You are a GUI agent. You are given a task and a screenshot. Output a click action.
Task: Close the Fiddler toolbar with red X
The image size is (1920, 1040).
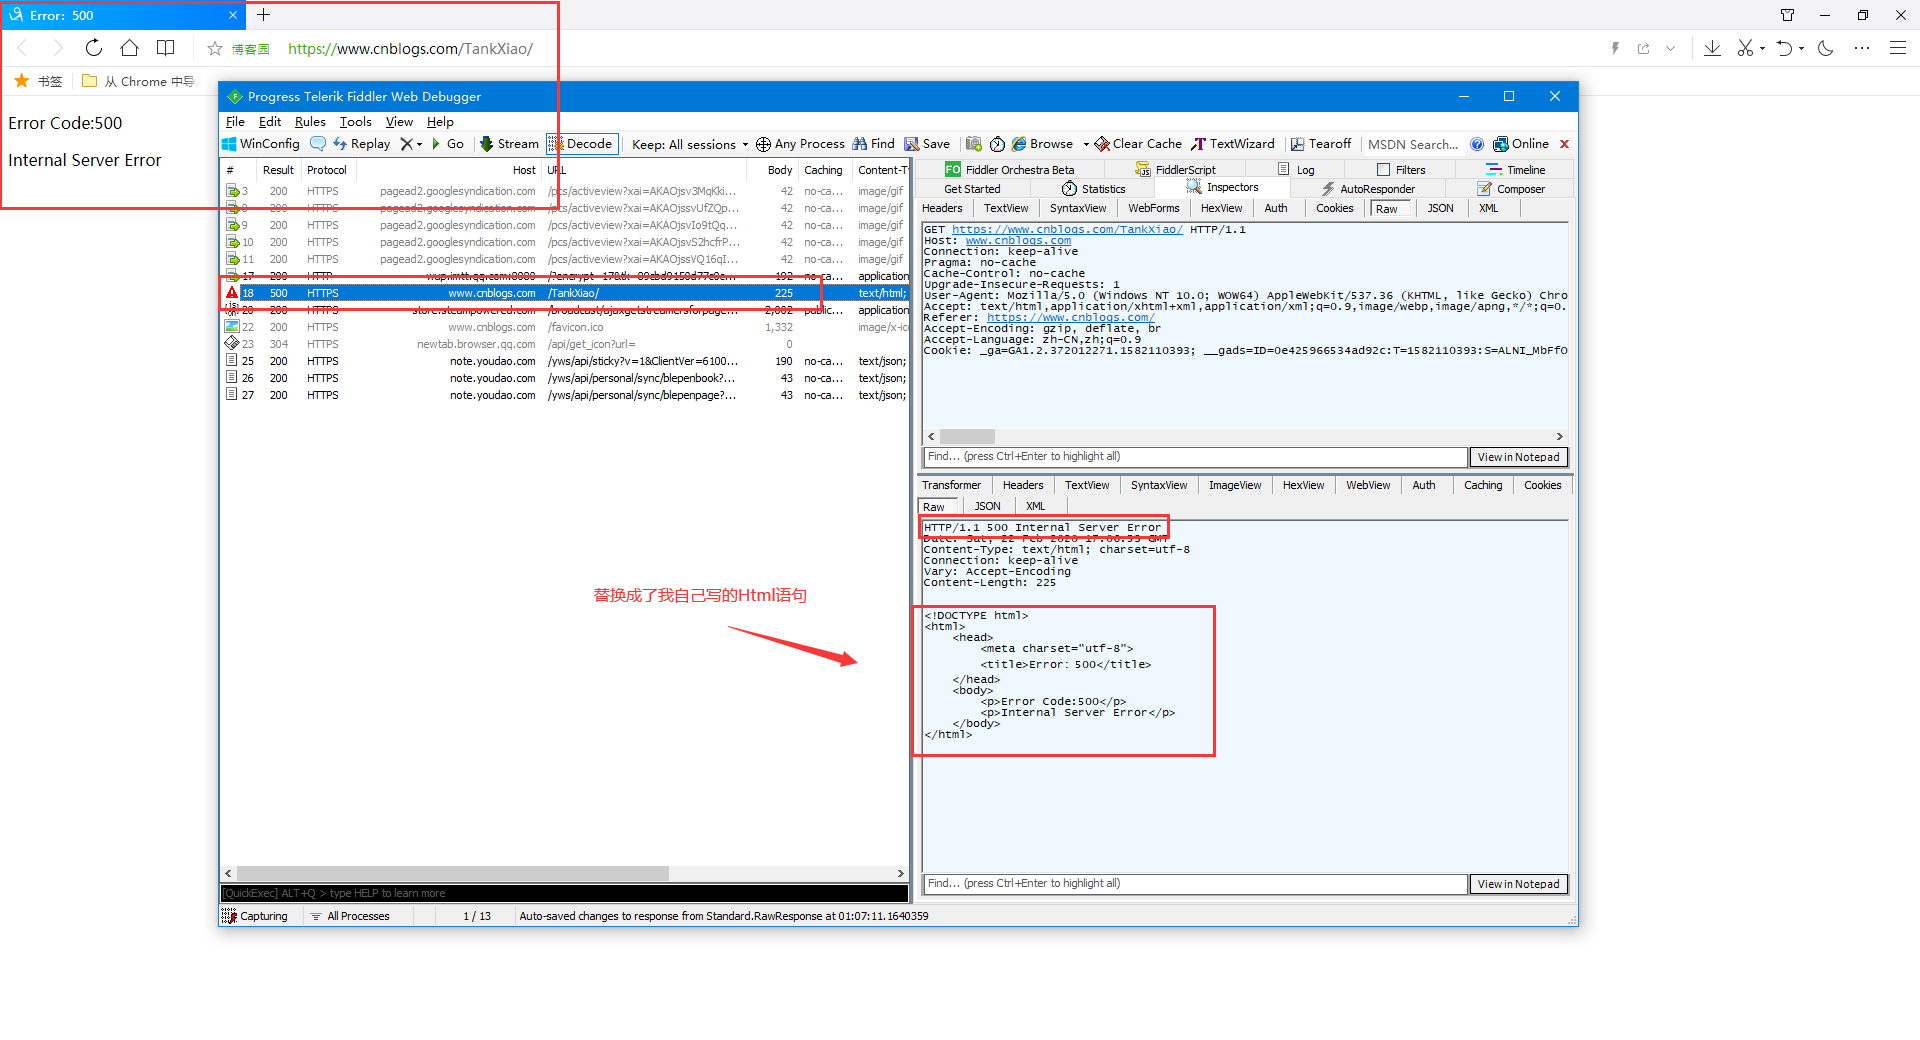click(1565, 144)
